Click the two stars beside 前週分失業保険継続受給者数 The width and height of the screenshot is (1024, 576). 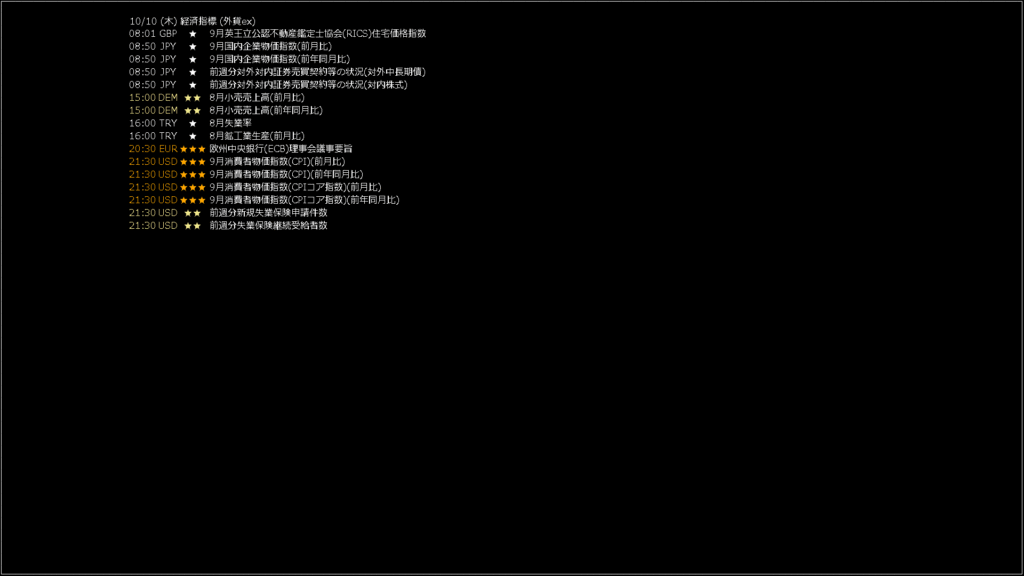[x=193, y=226]
